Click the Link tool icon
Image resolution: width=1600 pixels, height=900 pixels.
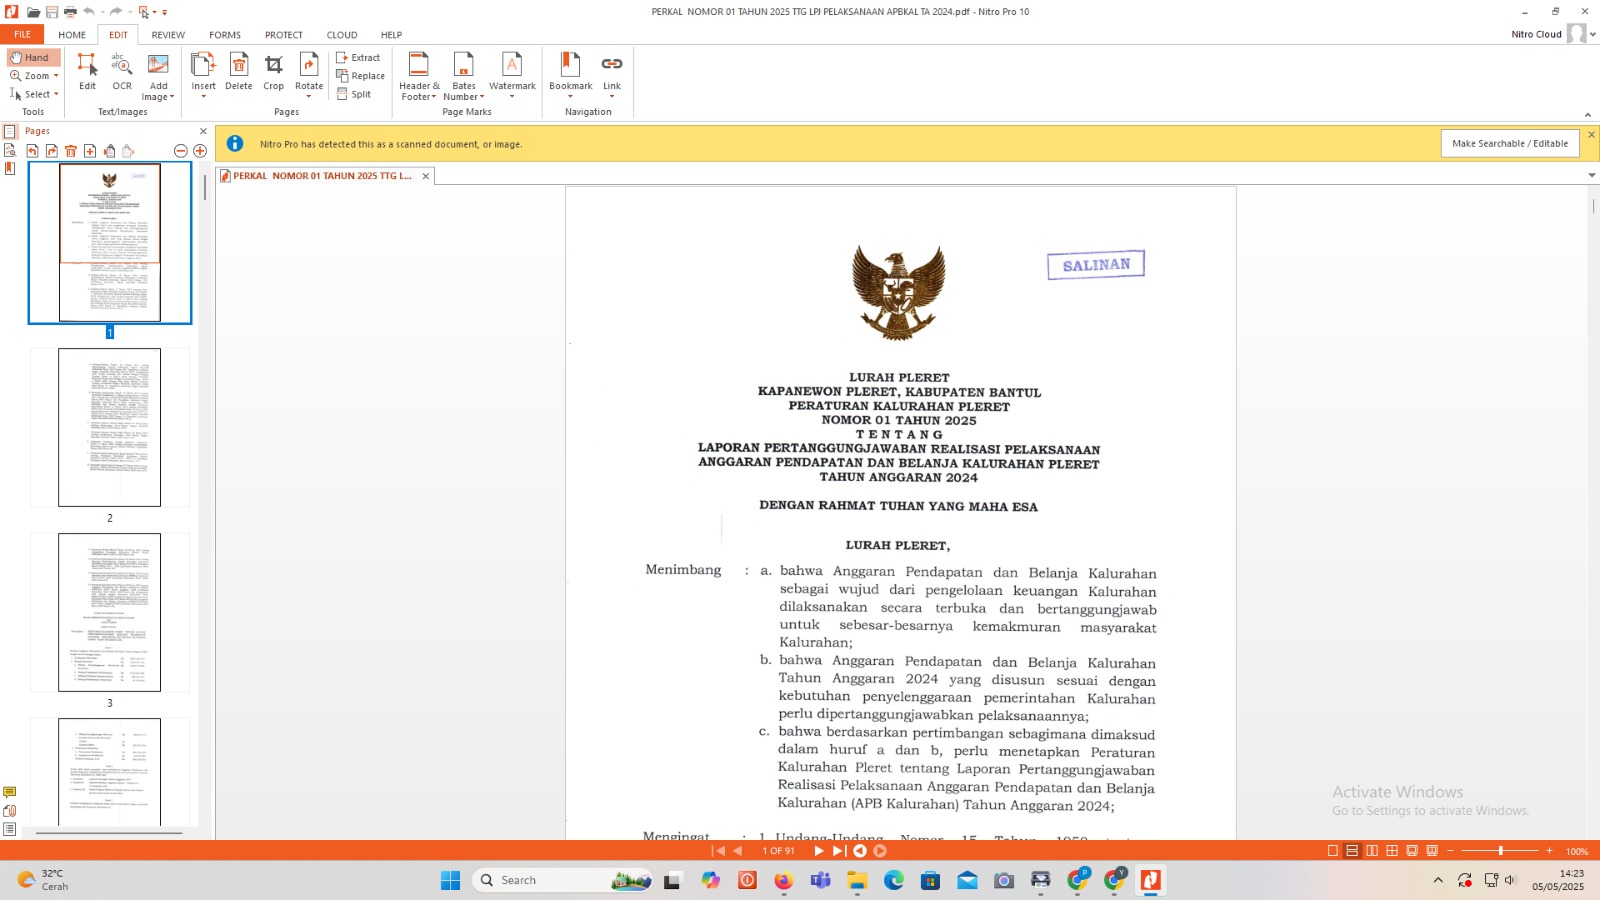pyautogui.click(x=612, y=66)
